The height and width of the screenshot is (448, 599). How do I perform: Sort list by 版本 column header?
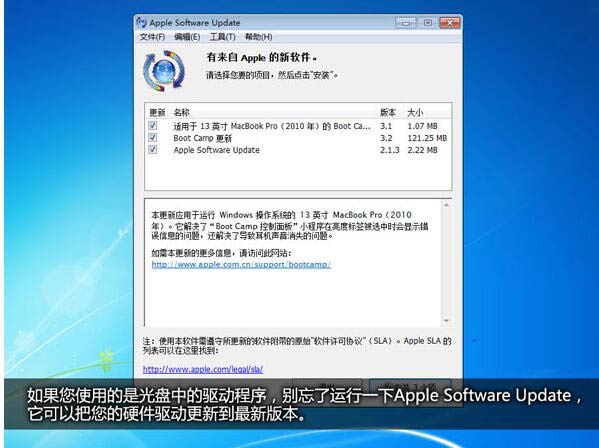[x=388, y=113]
